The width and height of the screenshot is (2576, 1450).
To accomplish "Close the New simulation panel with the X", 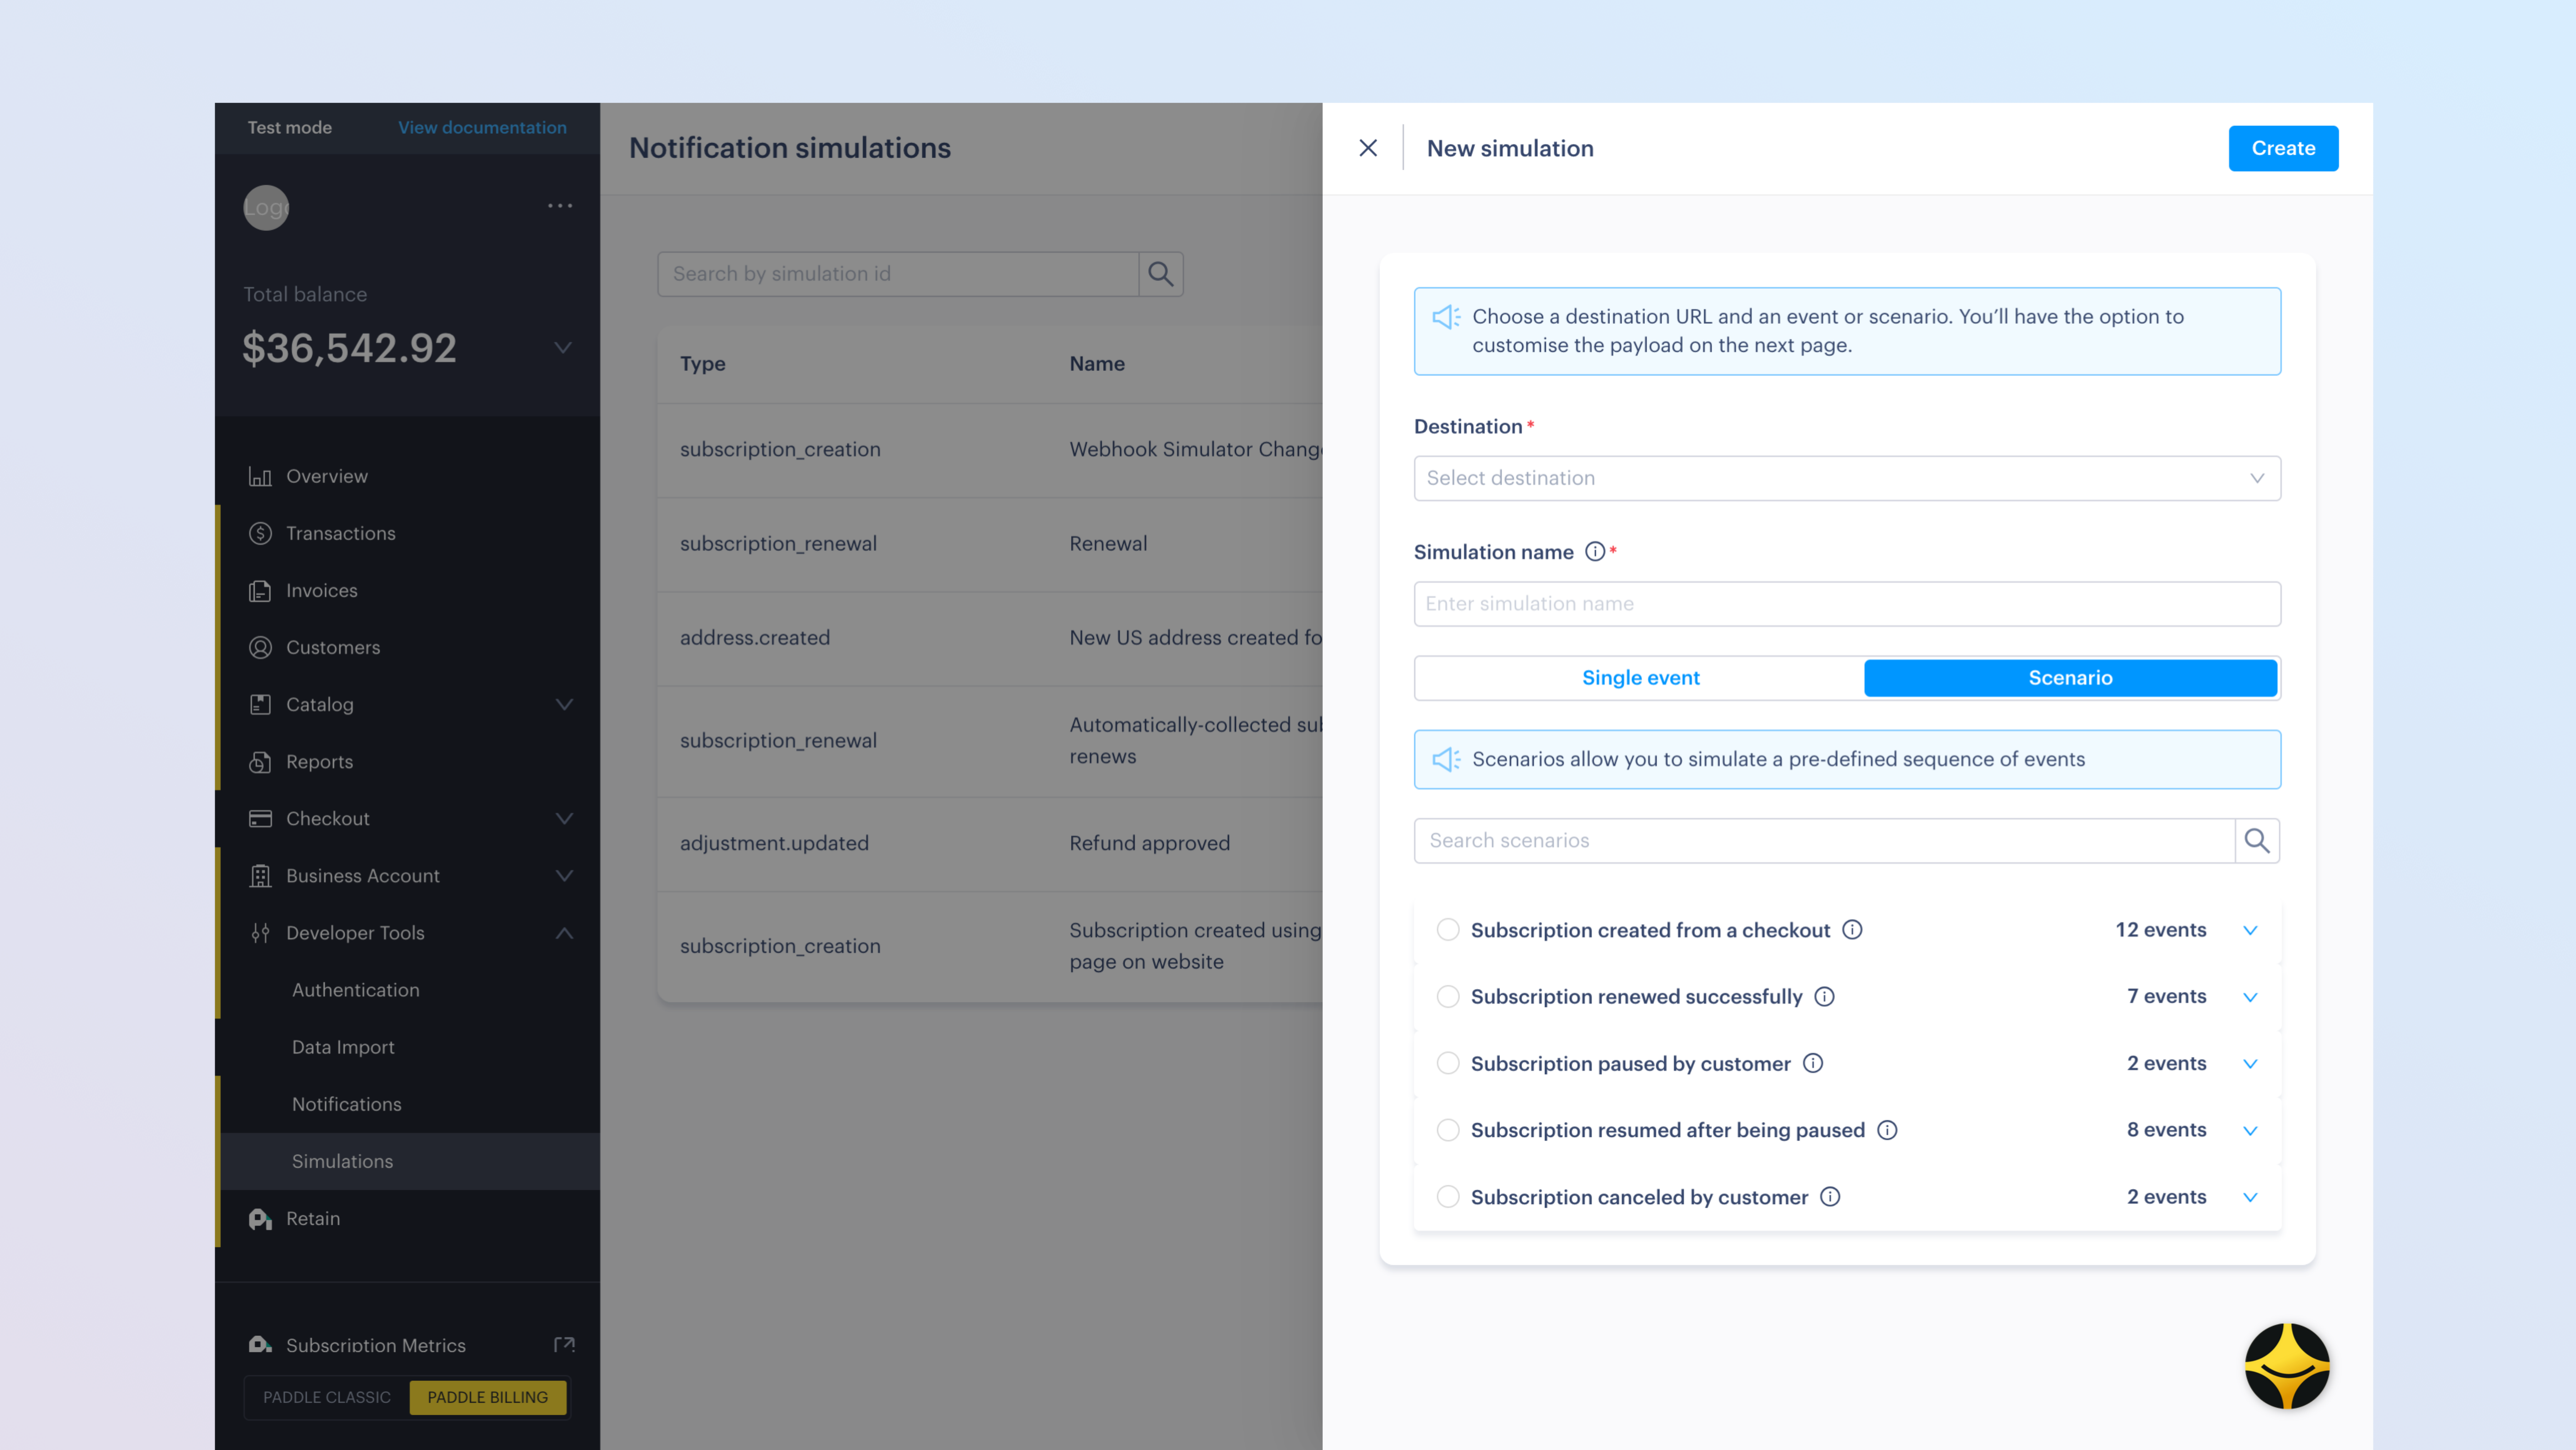I will pyautogui.click(x=1368, y=147).
